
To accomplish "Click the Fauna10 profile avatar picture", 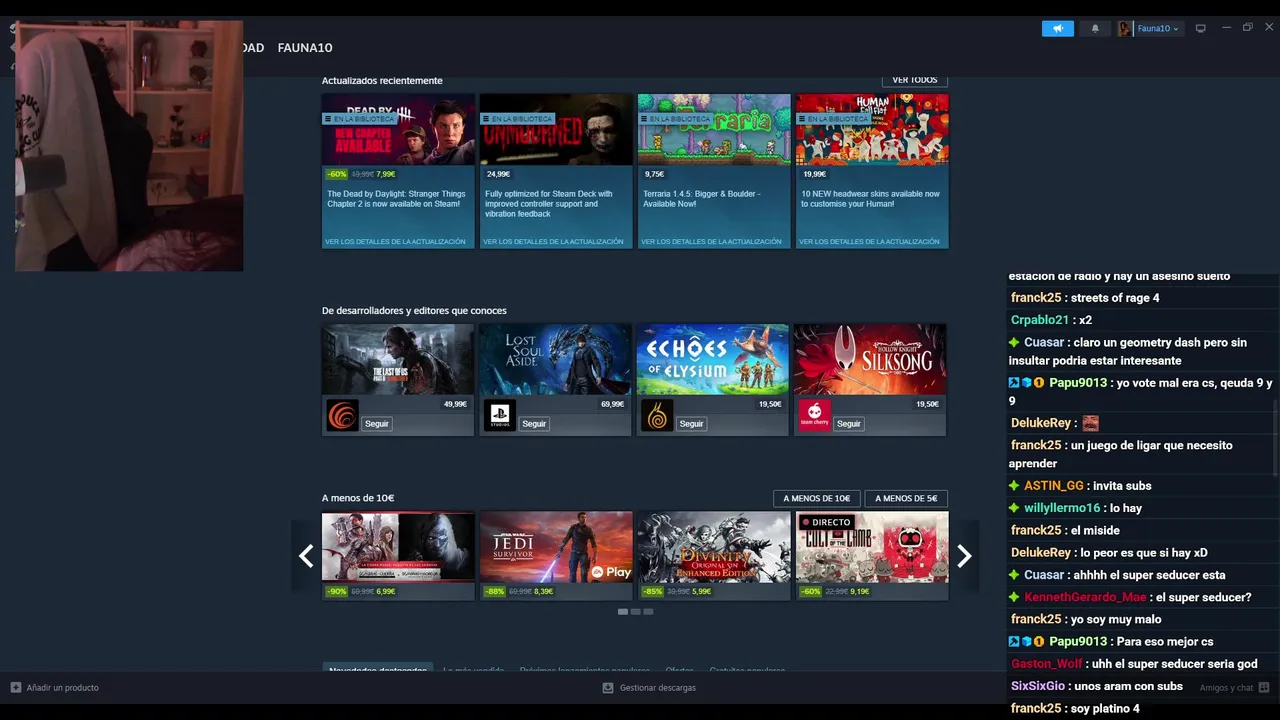I will [x=1126, y=29].
